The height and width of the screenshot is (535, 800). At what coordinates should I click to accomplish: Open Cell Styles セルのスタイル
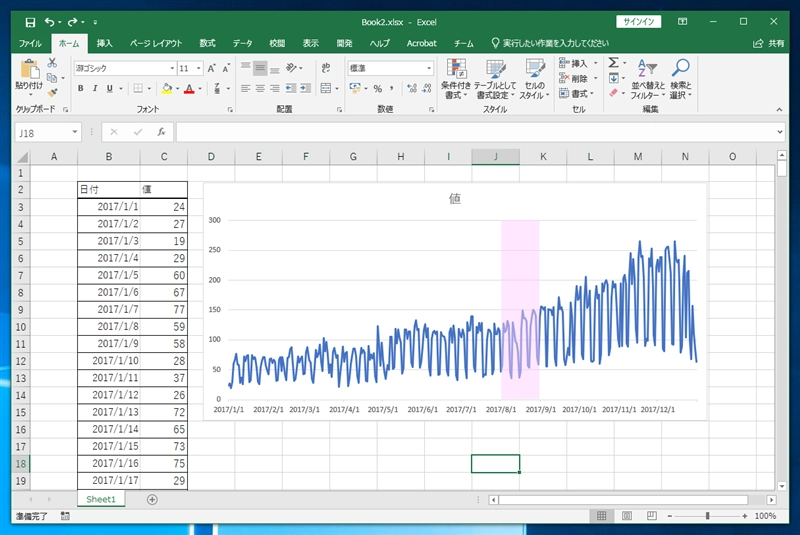pyautogui.click(x=534, y=79)
